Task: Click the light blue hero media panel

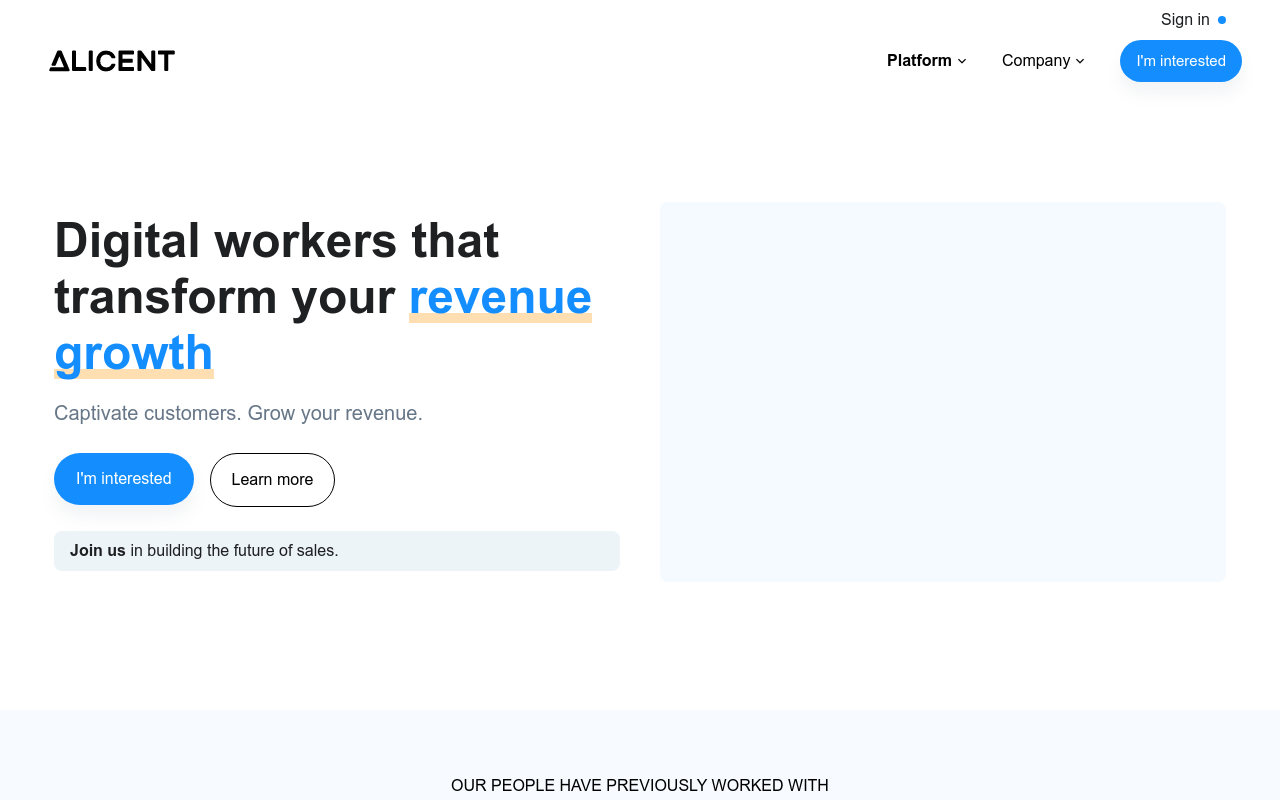Action: pyautogui.click(x=943, y=392)
